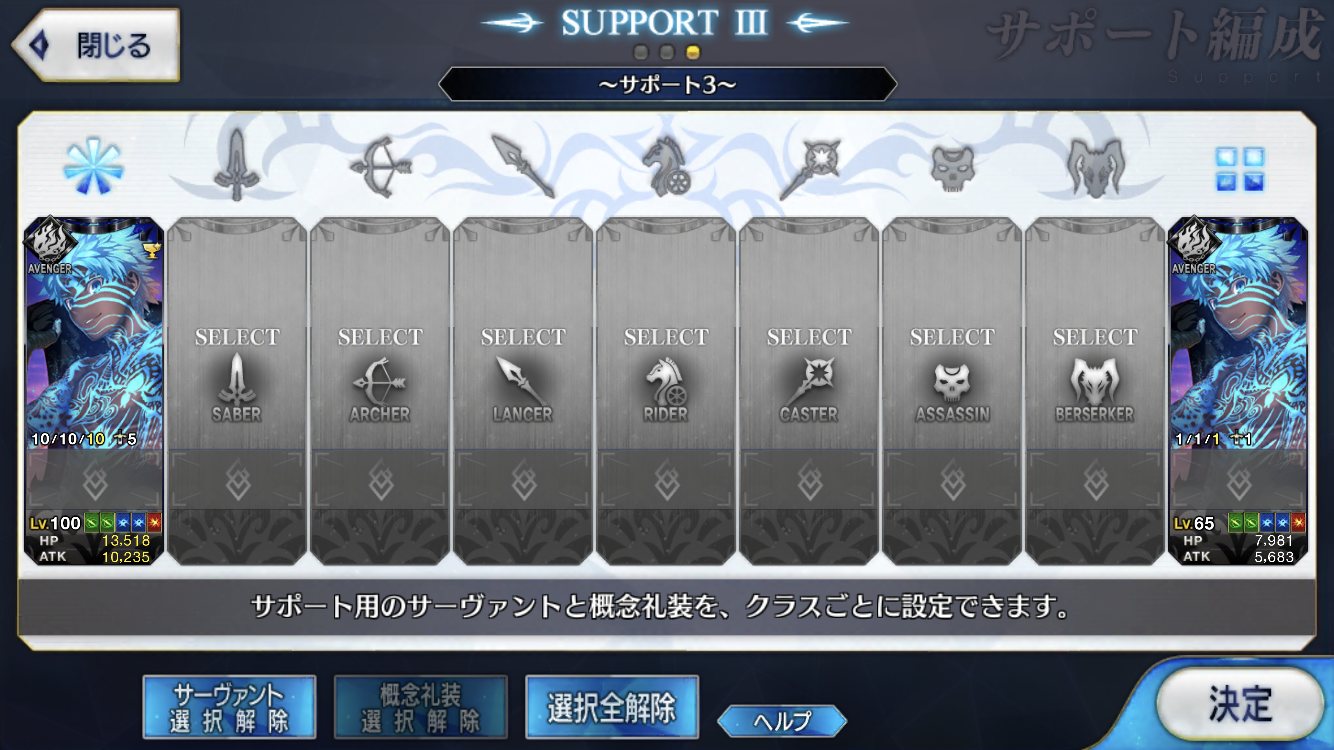
Task: Open the SELECT SABER servant slot
Action: (x=237, y=391)
